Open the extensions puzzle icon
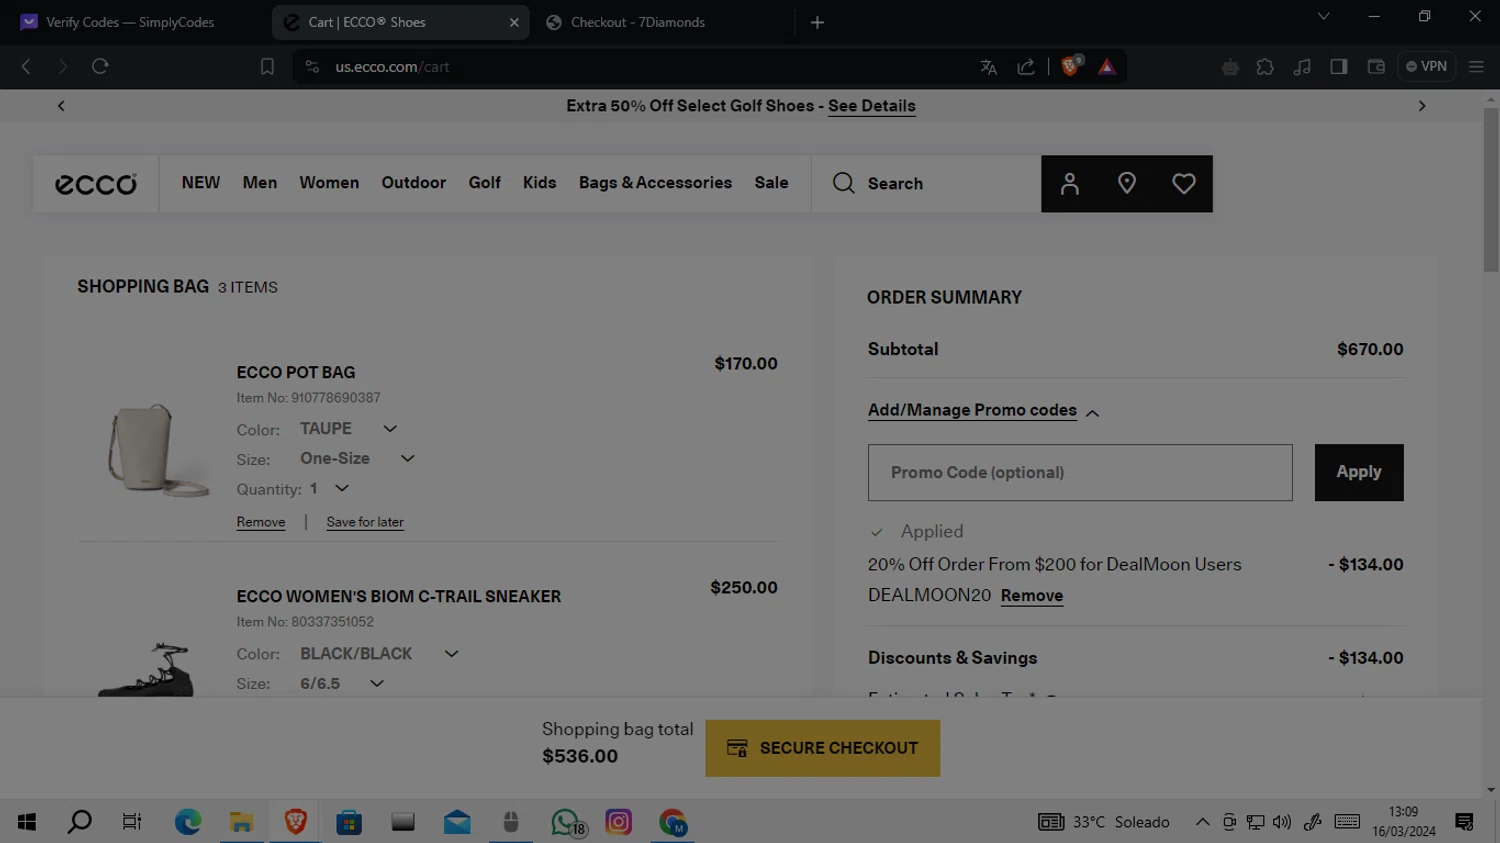1500x843 pixels. pos(1265,67)
